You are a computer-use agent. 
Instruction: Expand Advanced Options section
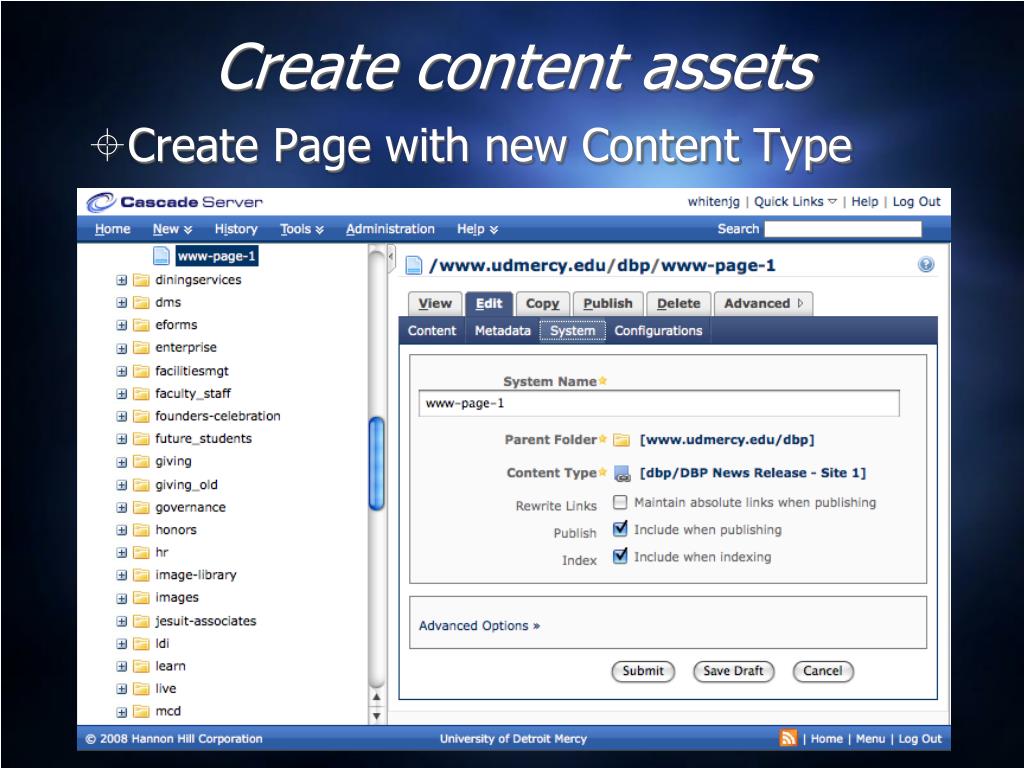pos(479,626)
